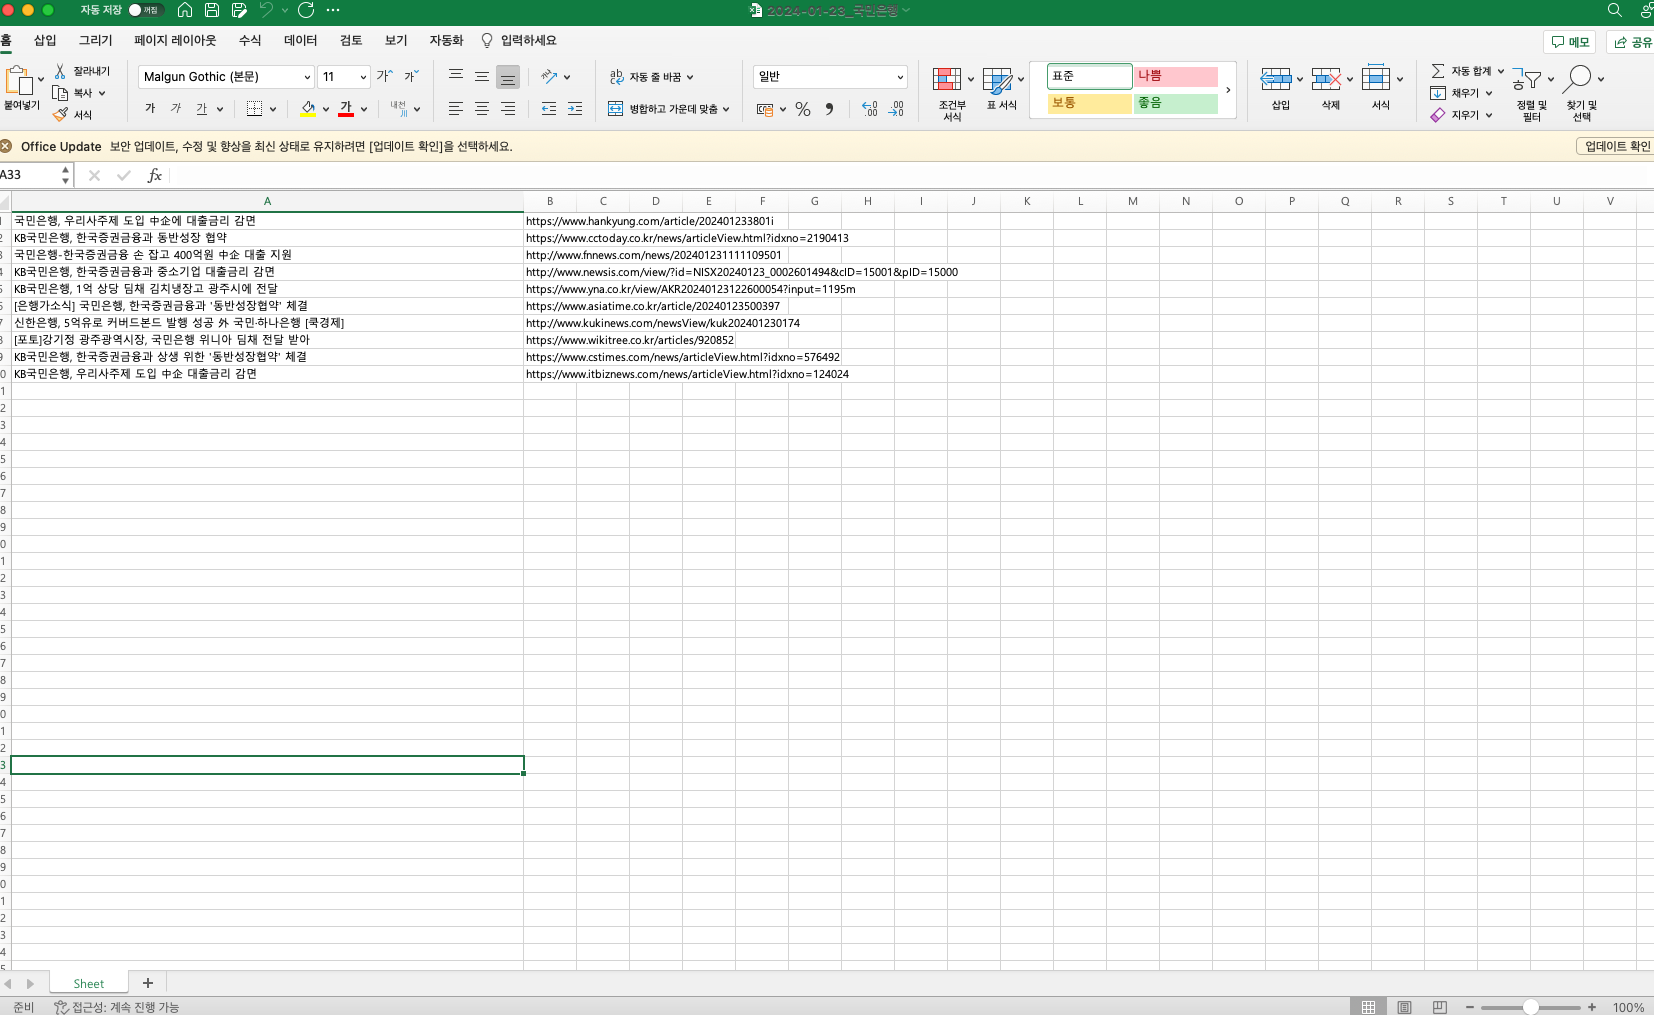This screenshot has width=1654, height=1015.
Task: Increase decimal places
Action: (870, 109)
